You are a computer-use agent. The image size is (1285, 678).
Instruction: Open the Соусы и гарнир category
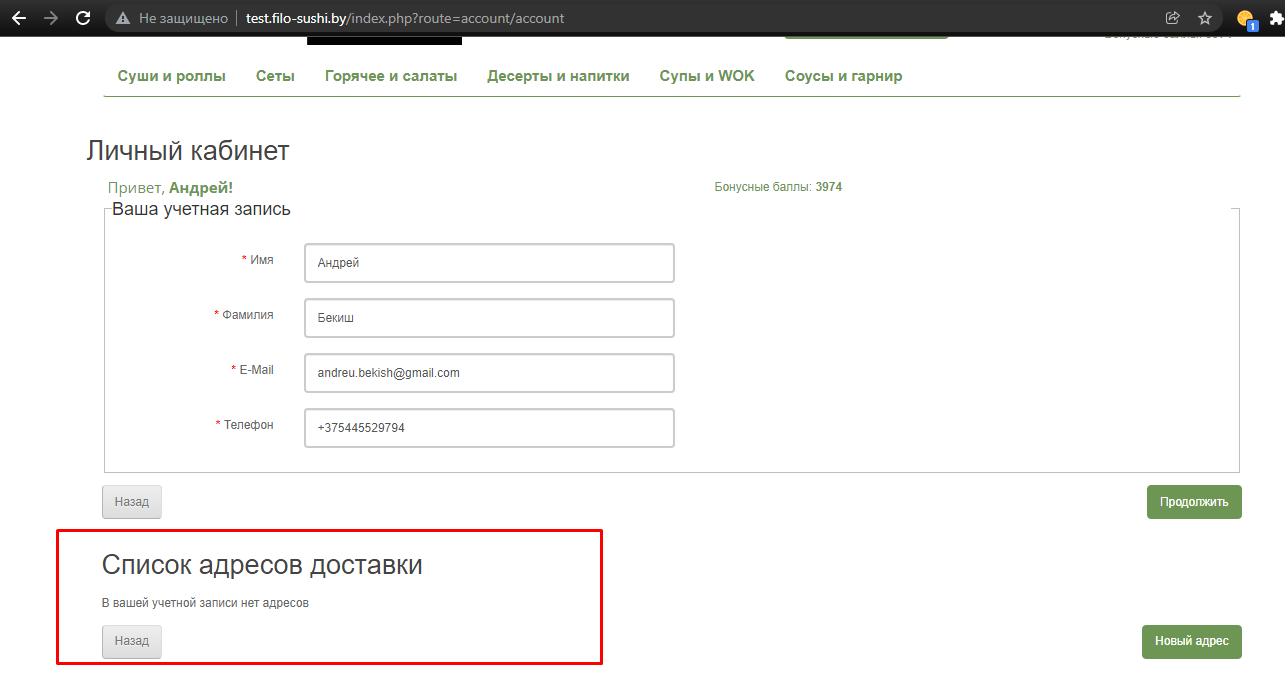pyautogui.click(x=843, y=76)
